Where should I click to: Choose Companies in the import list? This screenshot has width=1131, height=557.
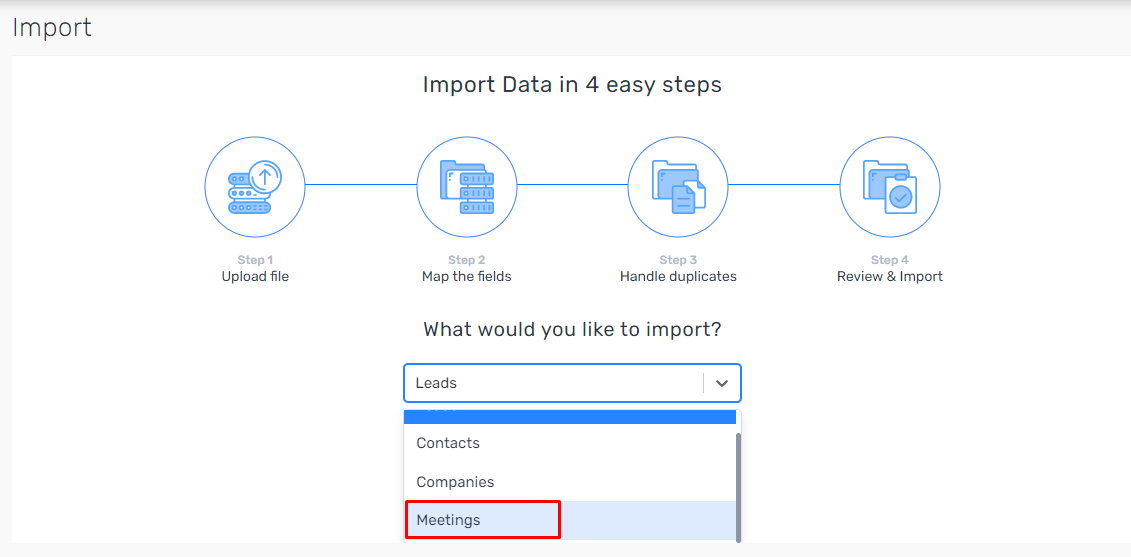569,482
